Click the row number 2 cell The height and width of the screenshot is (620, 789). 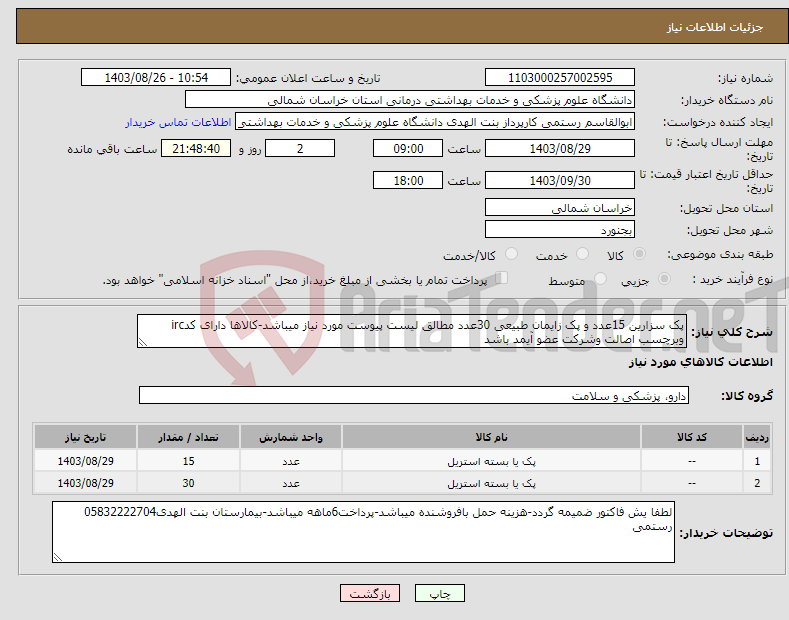tap(757, 483)
